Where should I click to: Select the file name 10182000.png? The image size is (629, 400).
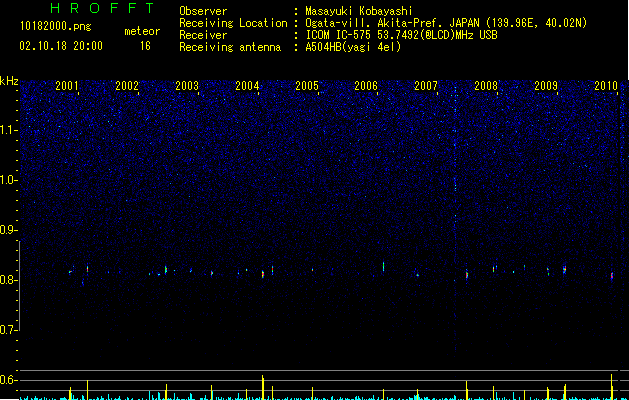pos(56,27)
